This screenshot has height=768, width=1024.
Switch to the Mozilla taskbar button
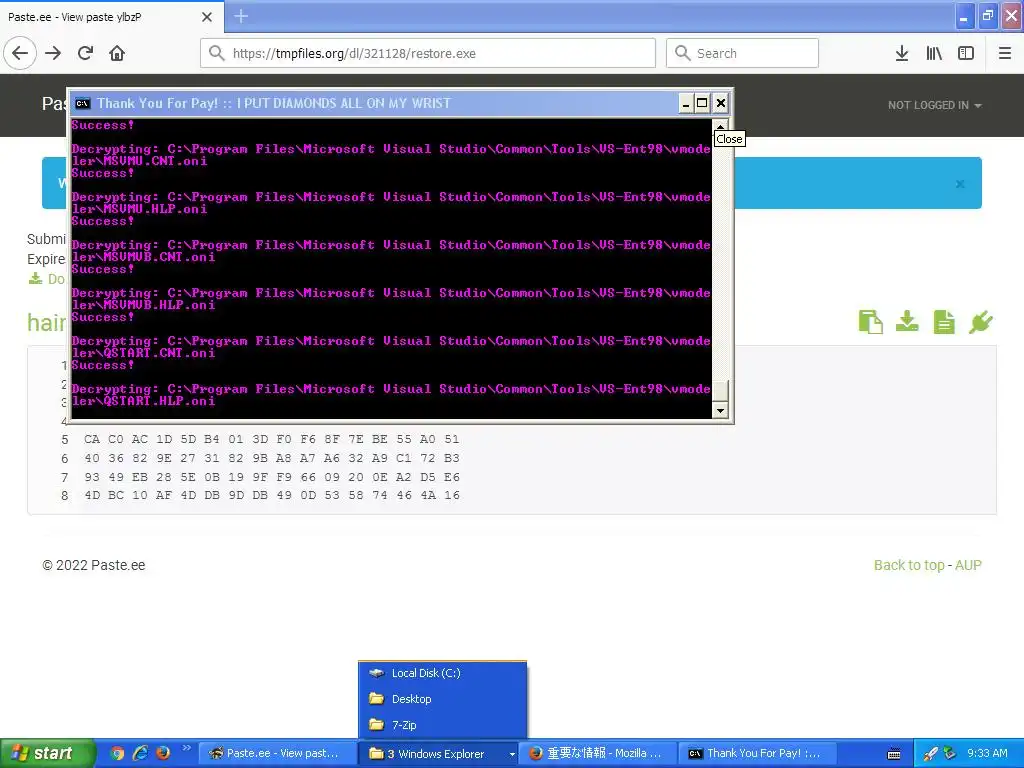[597, 754]
